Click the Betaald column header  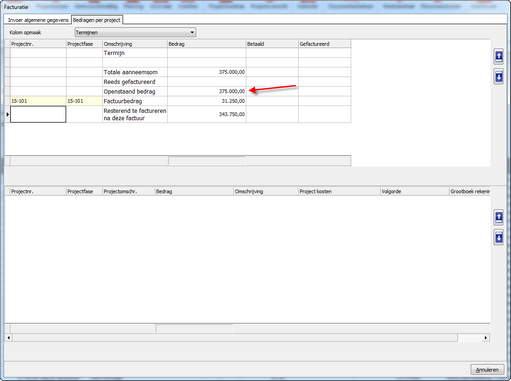[272, 44]
